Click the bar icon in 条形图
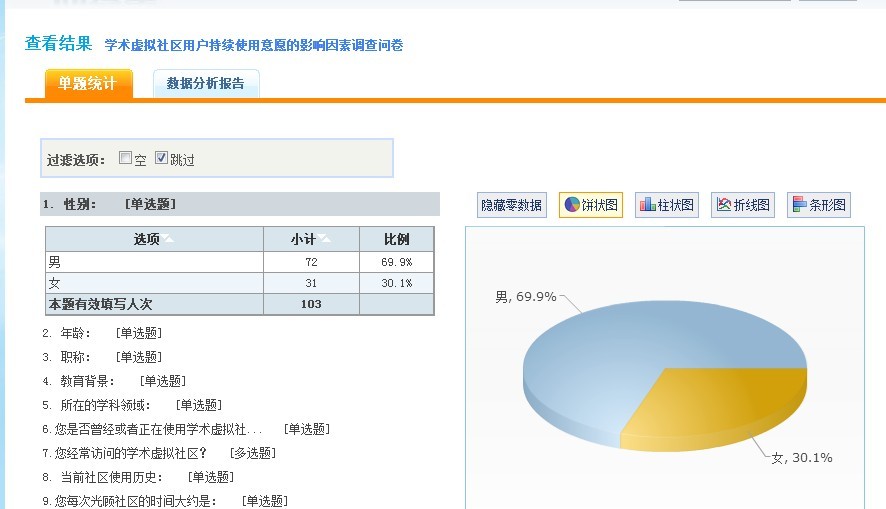Viewport: 886px width, 509px height. click(x=800, y=205)
